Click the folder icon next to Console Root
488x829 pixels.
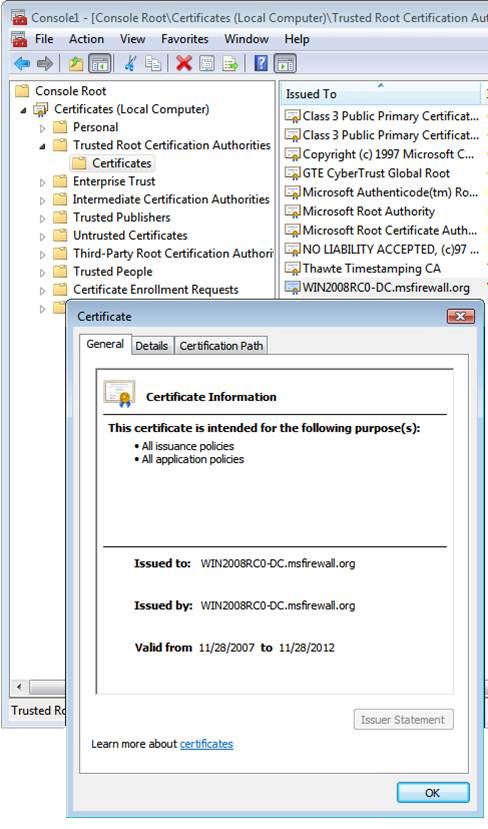22,91
